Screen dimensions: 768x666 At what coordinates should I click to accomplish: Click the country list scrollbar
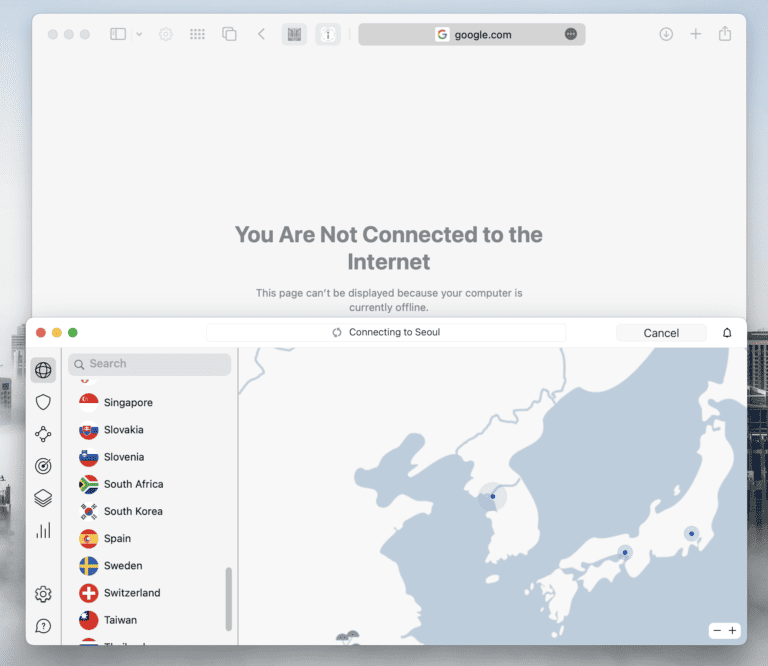[x=229, y=598]
